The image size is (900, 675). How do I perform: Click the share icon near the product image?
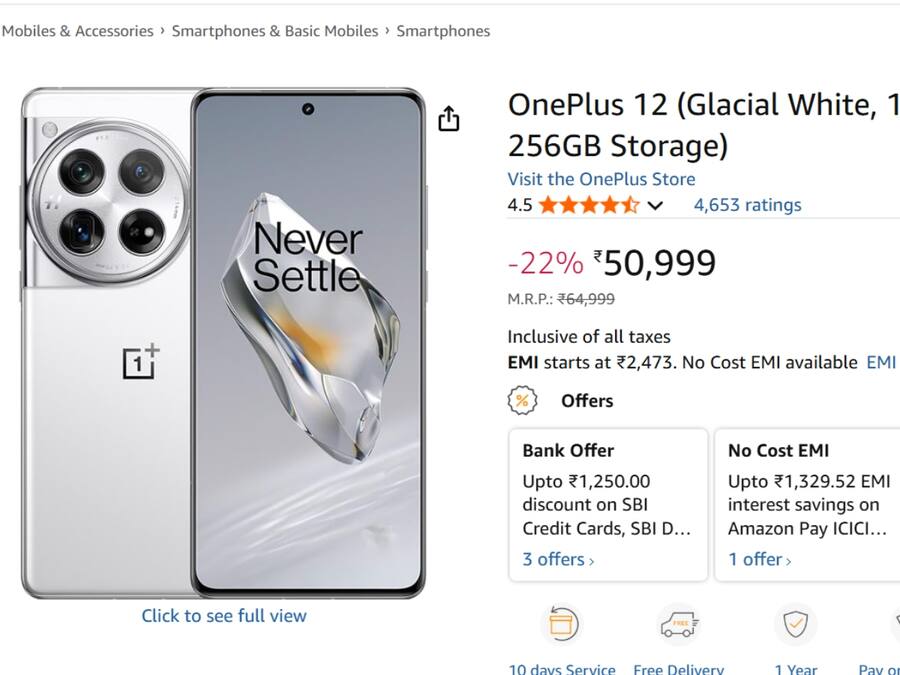pos(449,119)
